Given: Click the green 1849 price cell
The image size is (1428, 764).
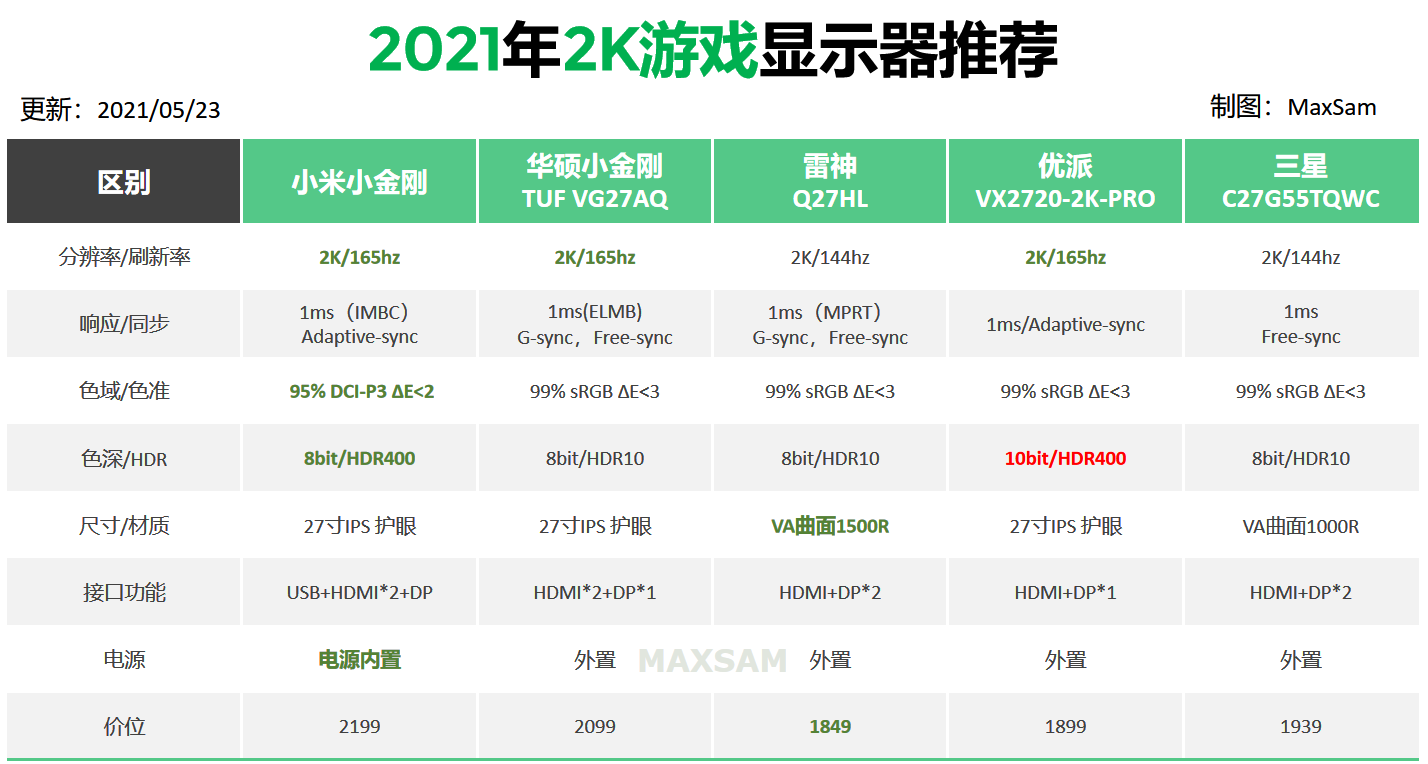Looking at the screenshot, I should [830, 726].
